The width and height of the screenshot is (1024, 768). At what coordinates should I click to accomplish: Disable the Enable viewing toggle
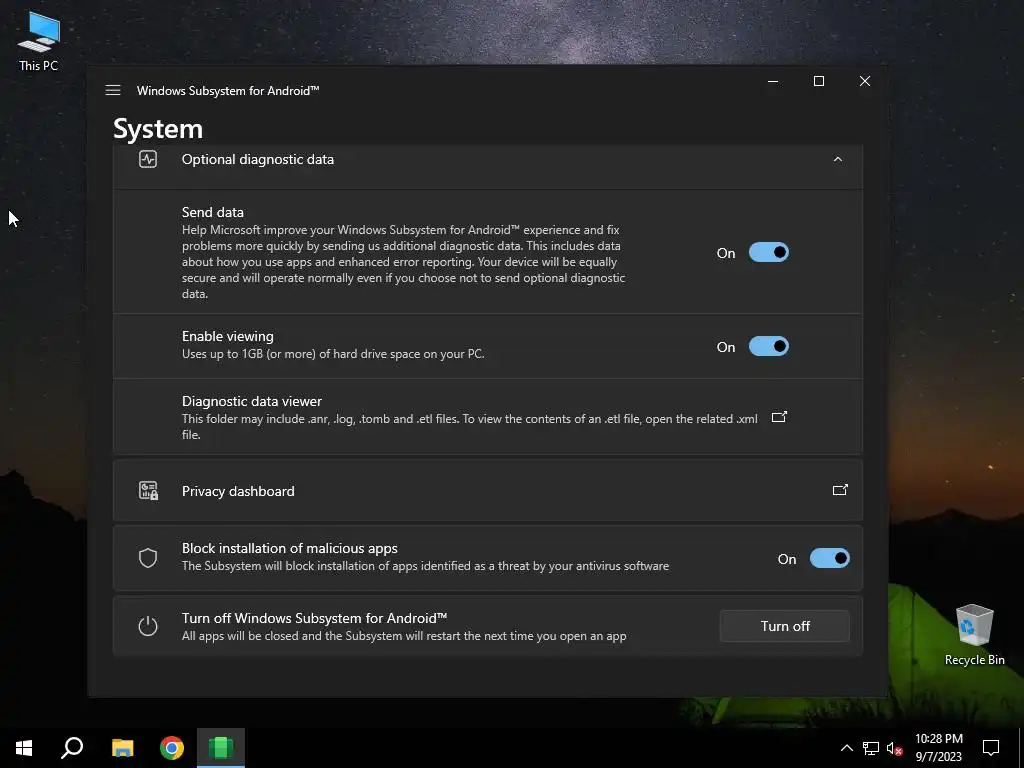pyautogui.click(x=769, y=346)
